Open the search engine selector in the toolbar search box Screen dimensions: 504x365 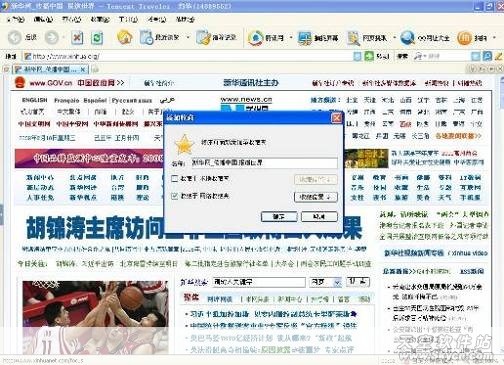pyautogui.click(x=419, y=56)
